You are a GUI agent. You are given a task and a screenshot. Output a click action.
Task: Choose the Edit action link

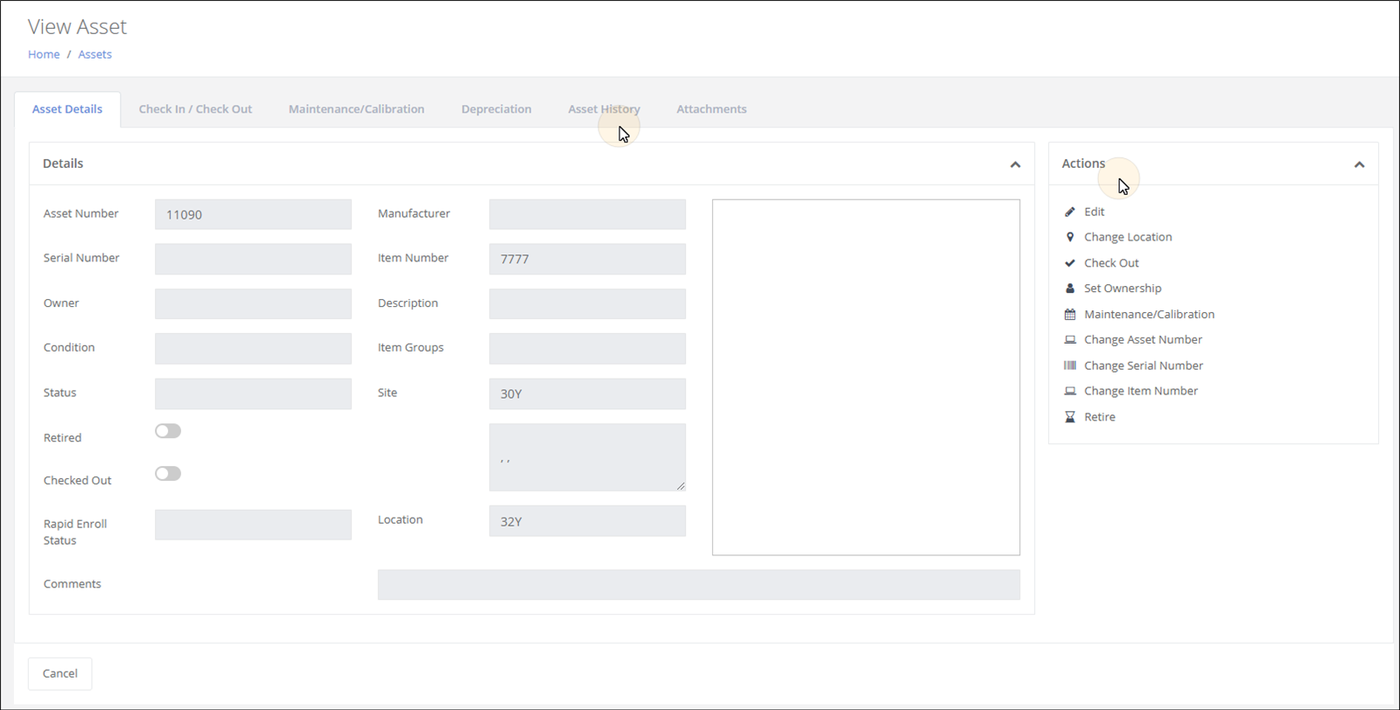tap(1094, 212)
